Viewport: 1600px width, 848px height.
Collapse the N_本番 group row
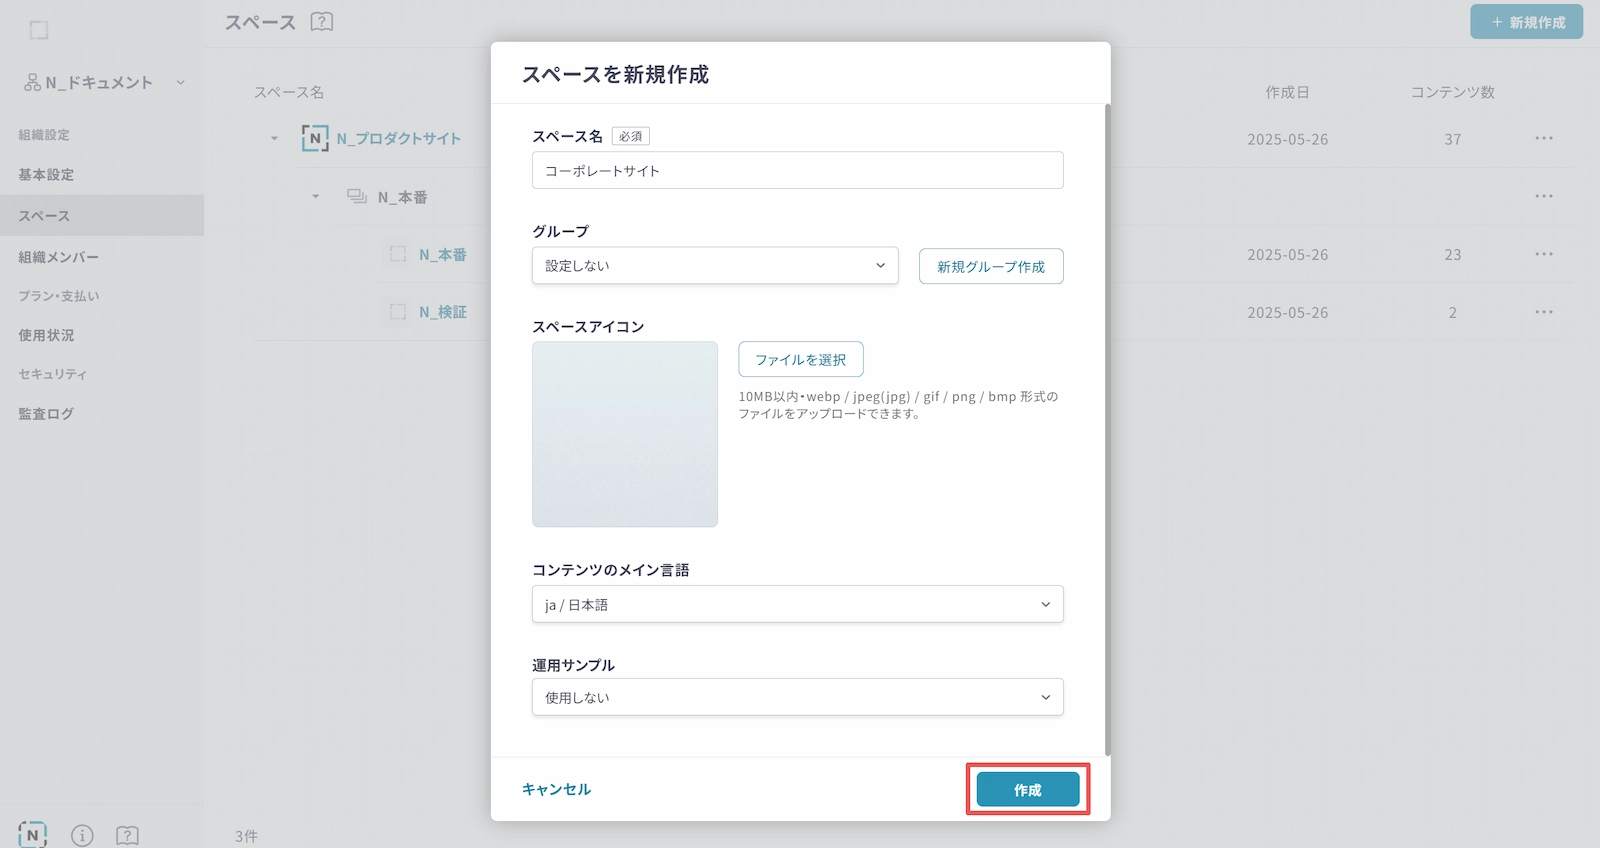pos(315,197)
